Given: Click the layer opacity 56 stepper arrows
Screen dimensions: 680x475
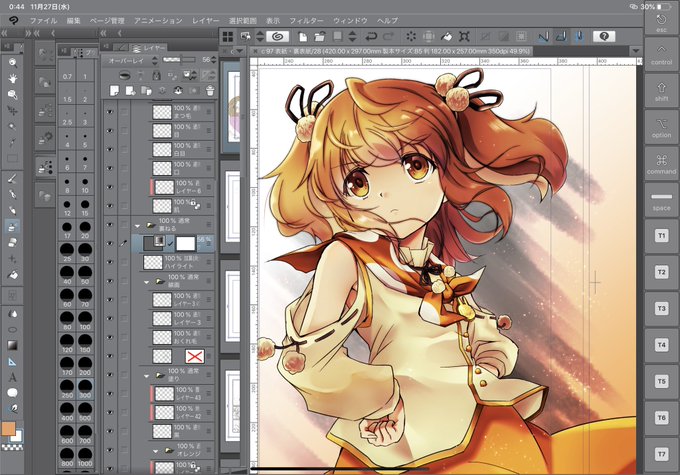Looking at the screenshot, I should [214, 60].
